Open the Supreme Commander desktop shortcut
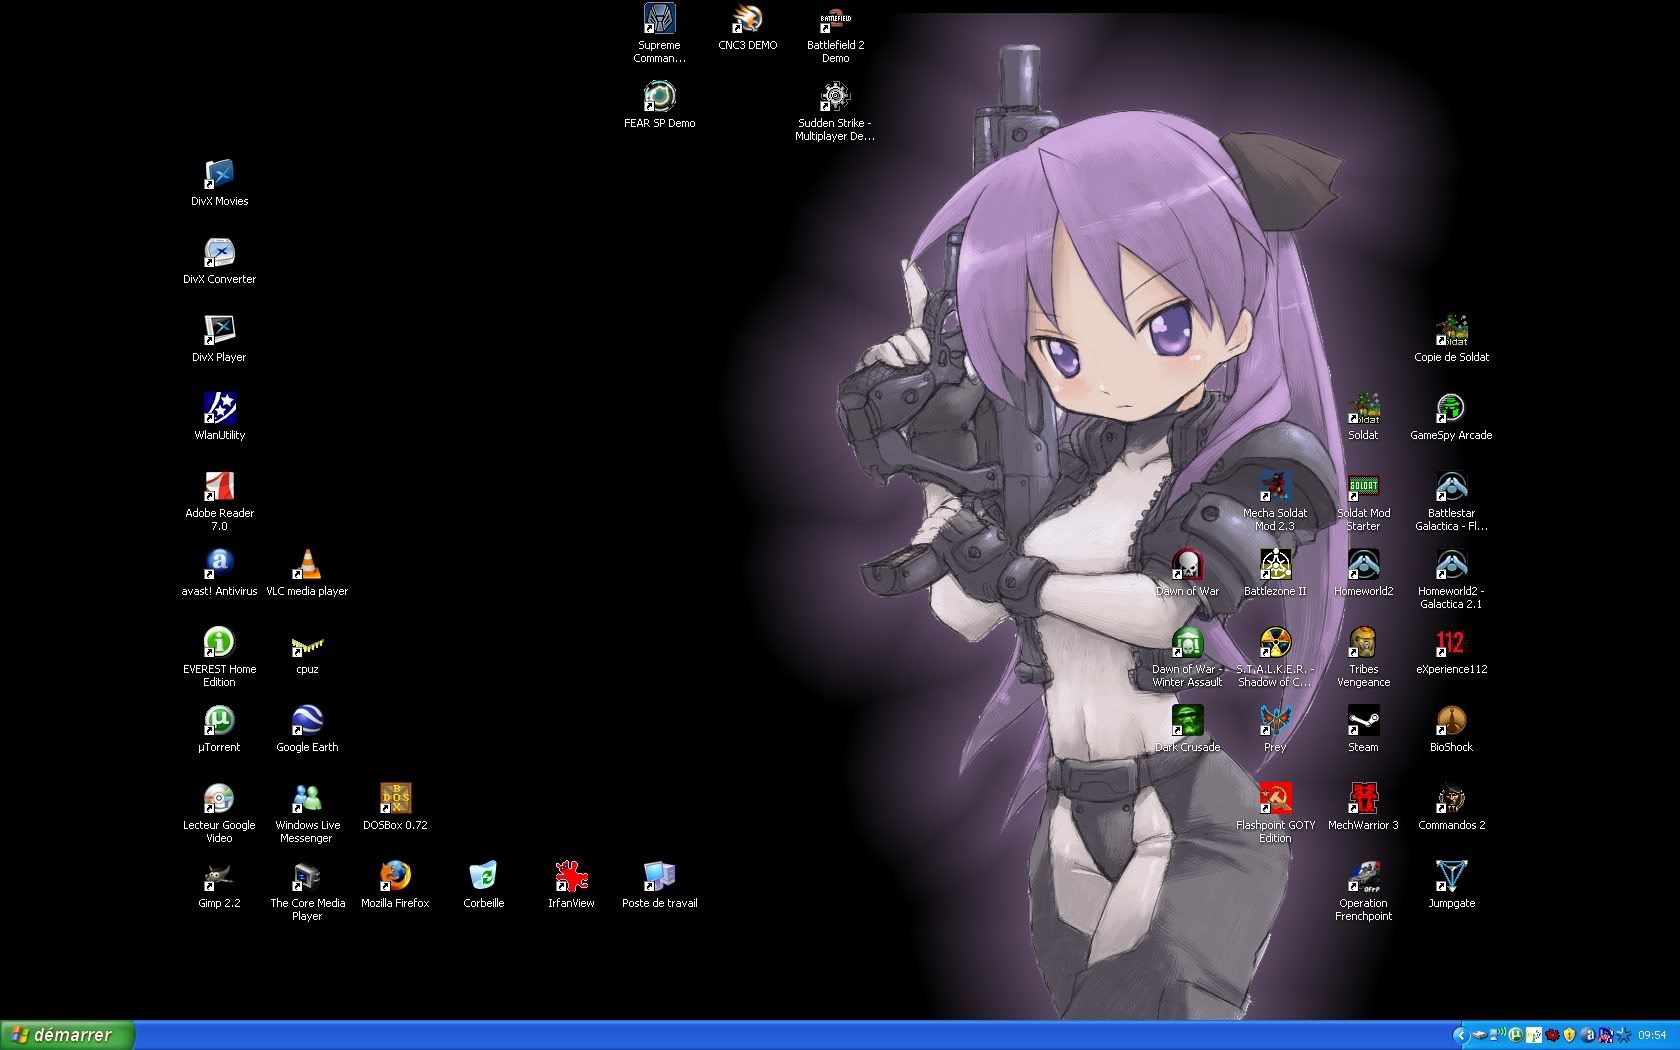 point(659,18)
